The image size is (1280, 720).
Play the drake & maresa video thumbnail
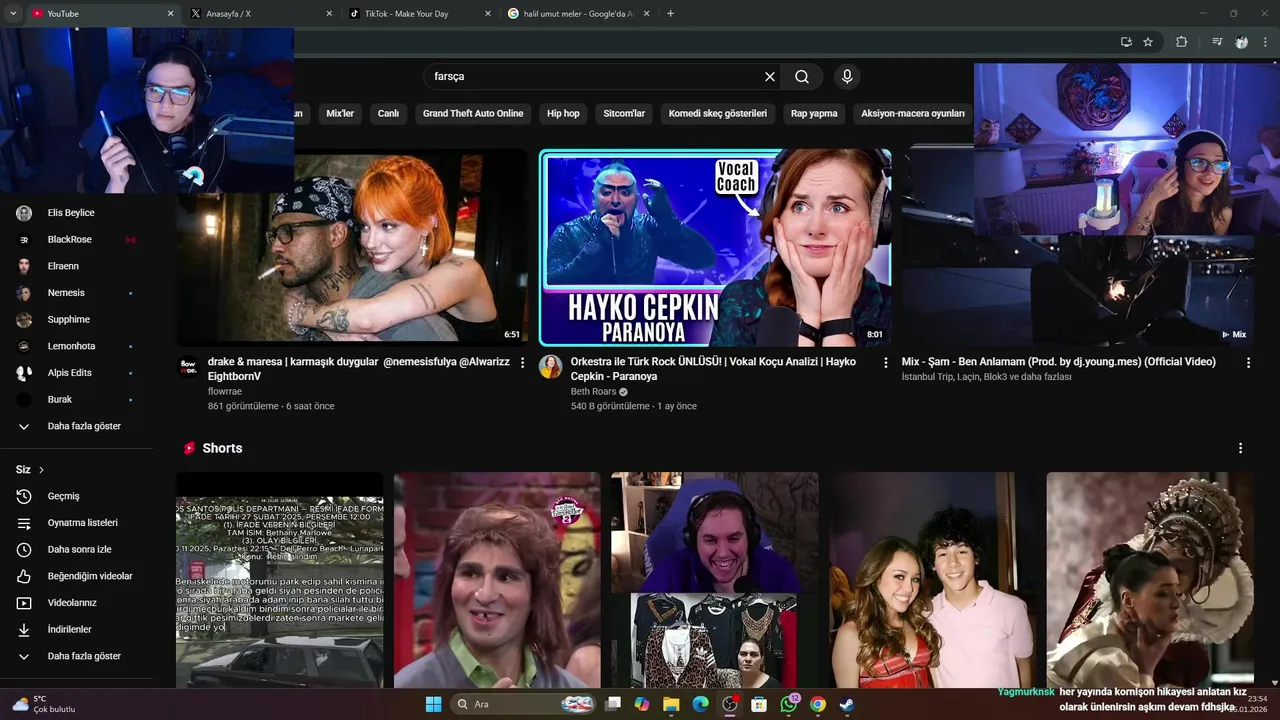coord(352,247)
